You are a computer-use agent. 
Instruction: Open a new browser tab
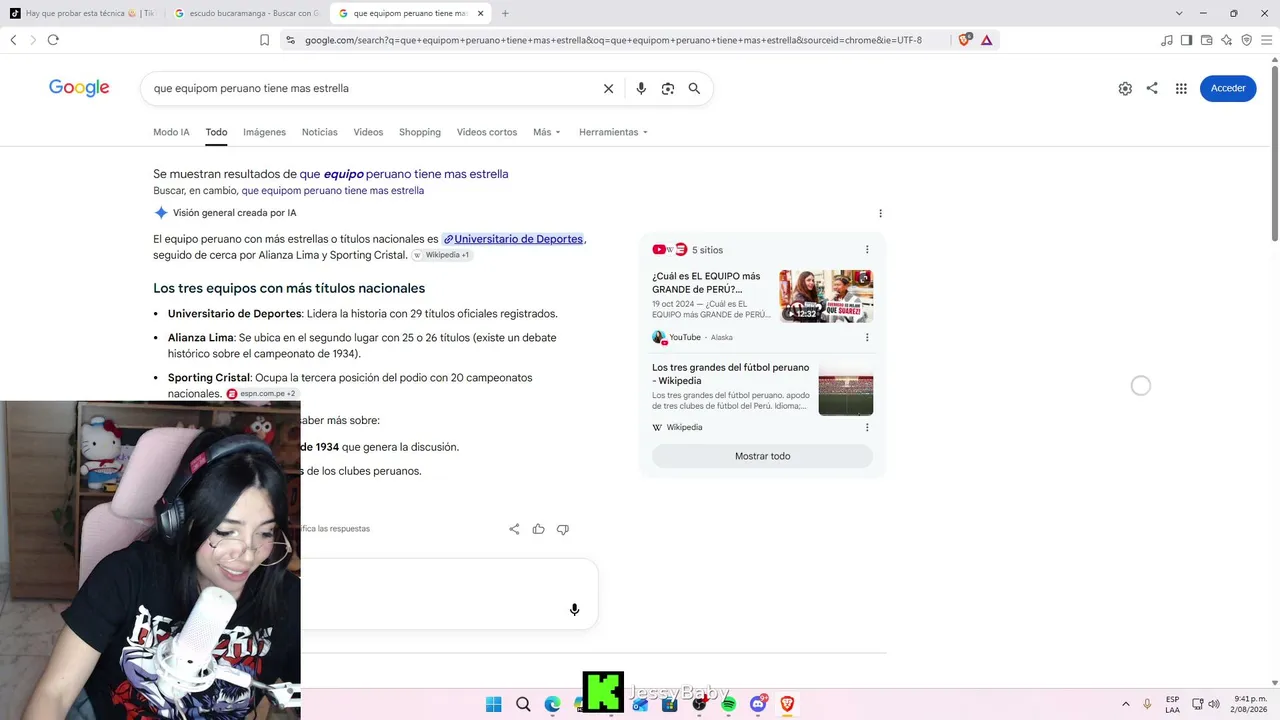[505, 13]
